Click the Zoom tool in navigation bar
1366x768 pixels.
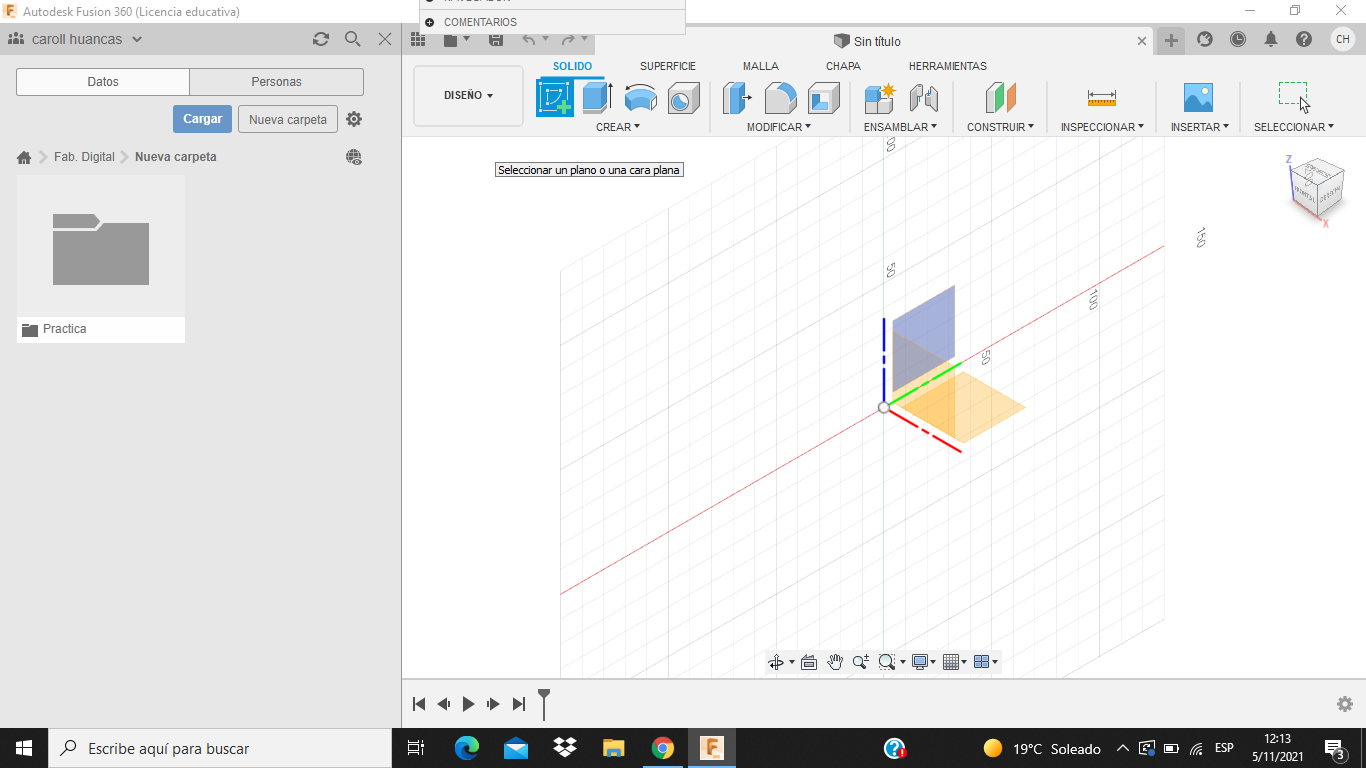point(860,662)
